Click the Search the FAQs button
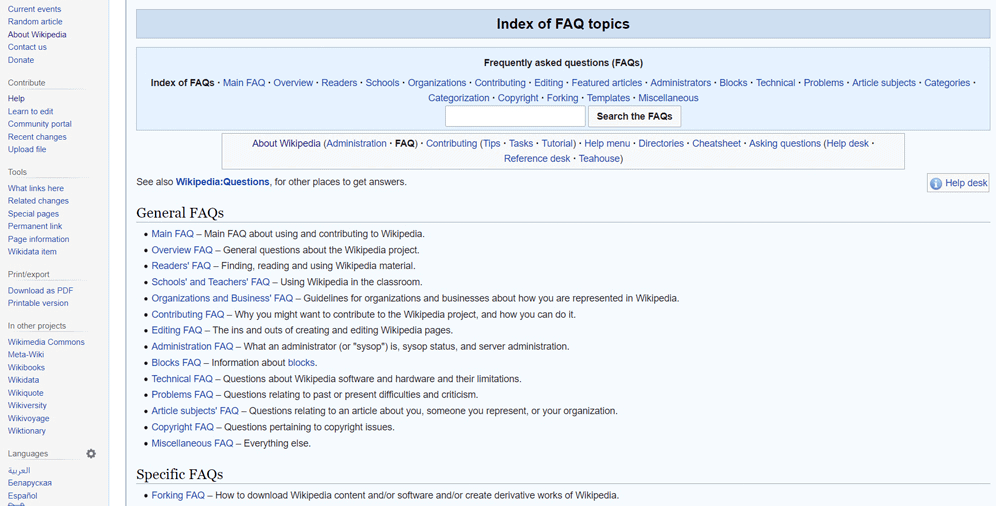The width and height of the screenshot is (996, 506). pyautogui.click(x=635, y=116)
